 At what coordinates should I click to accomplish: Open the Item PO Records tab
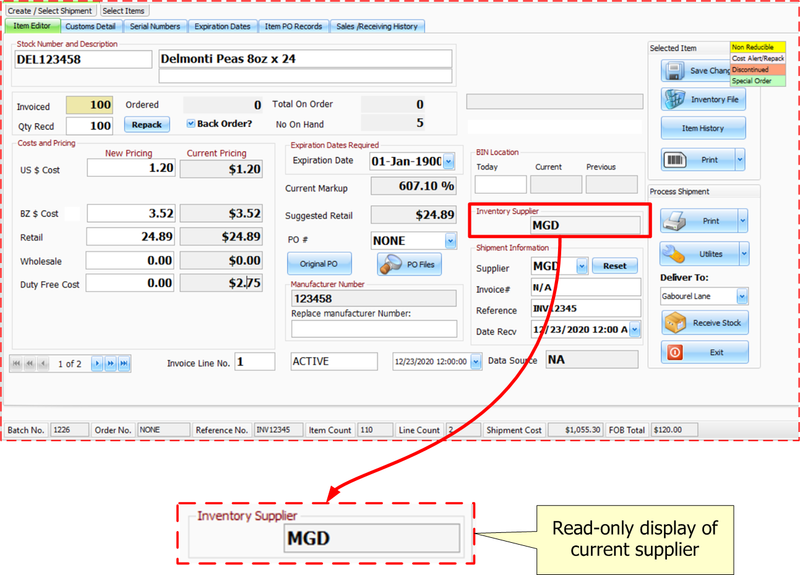click(293, 26)
